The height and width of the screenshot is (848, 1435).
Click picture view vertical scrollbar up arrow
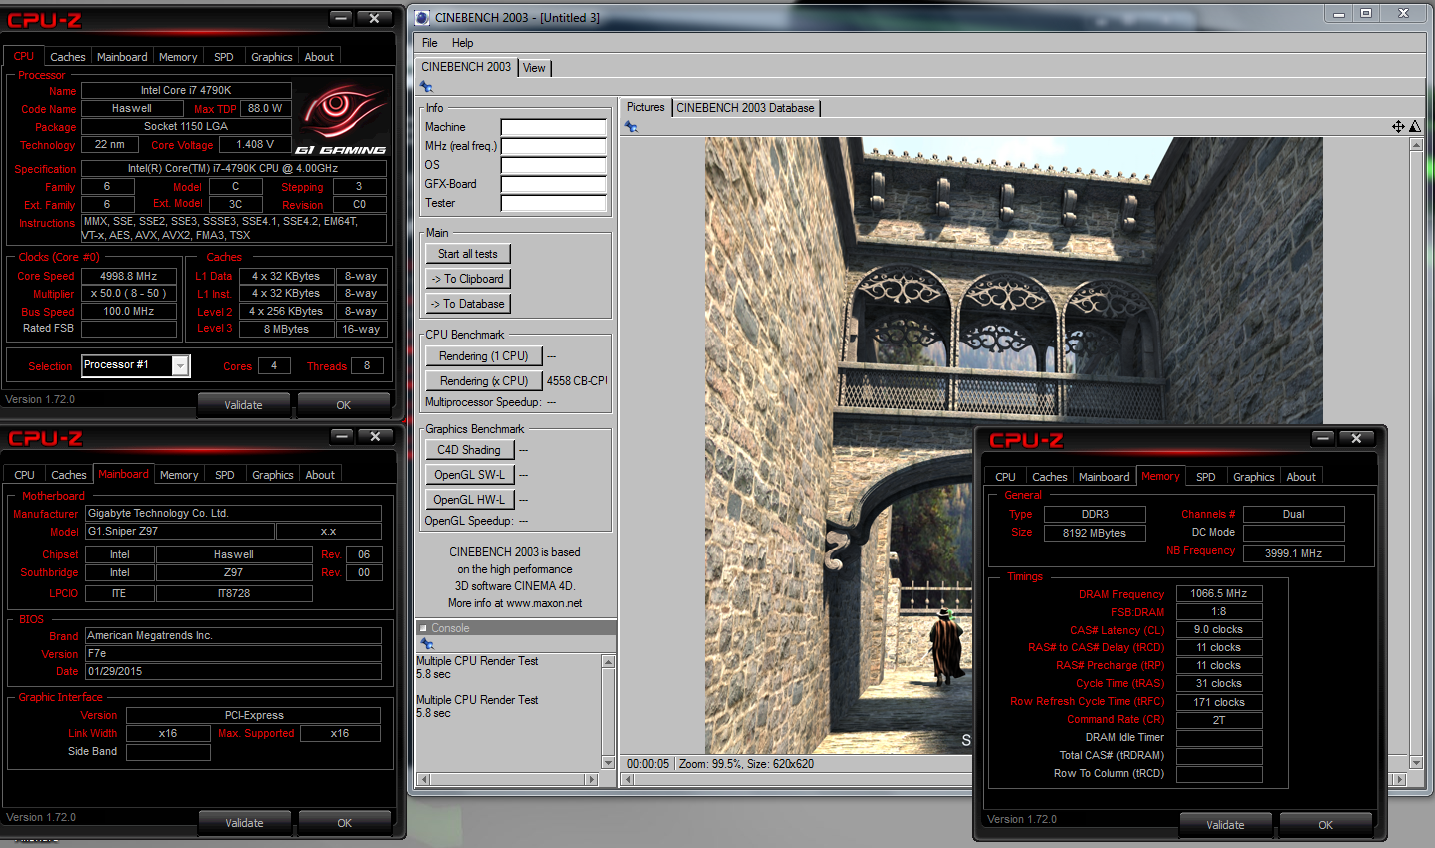pos(1416,145)
